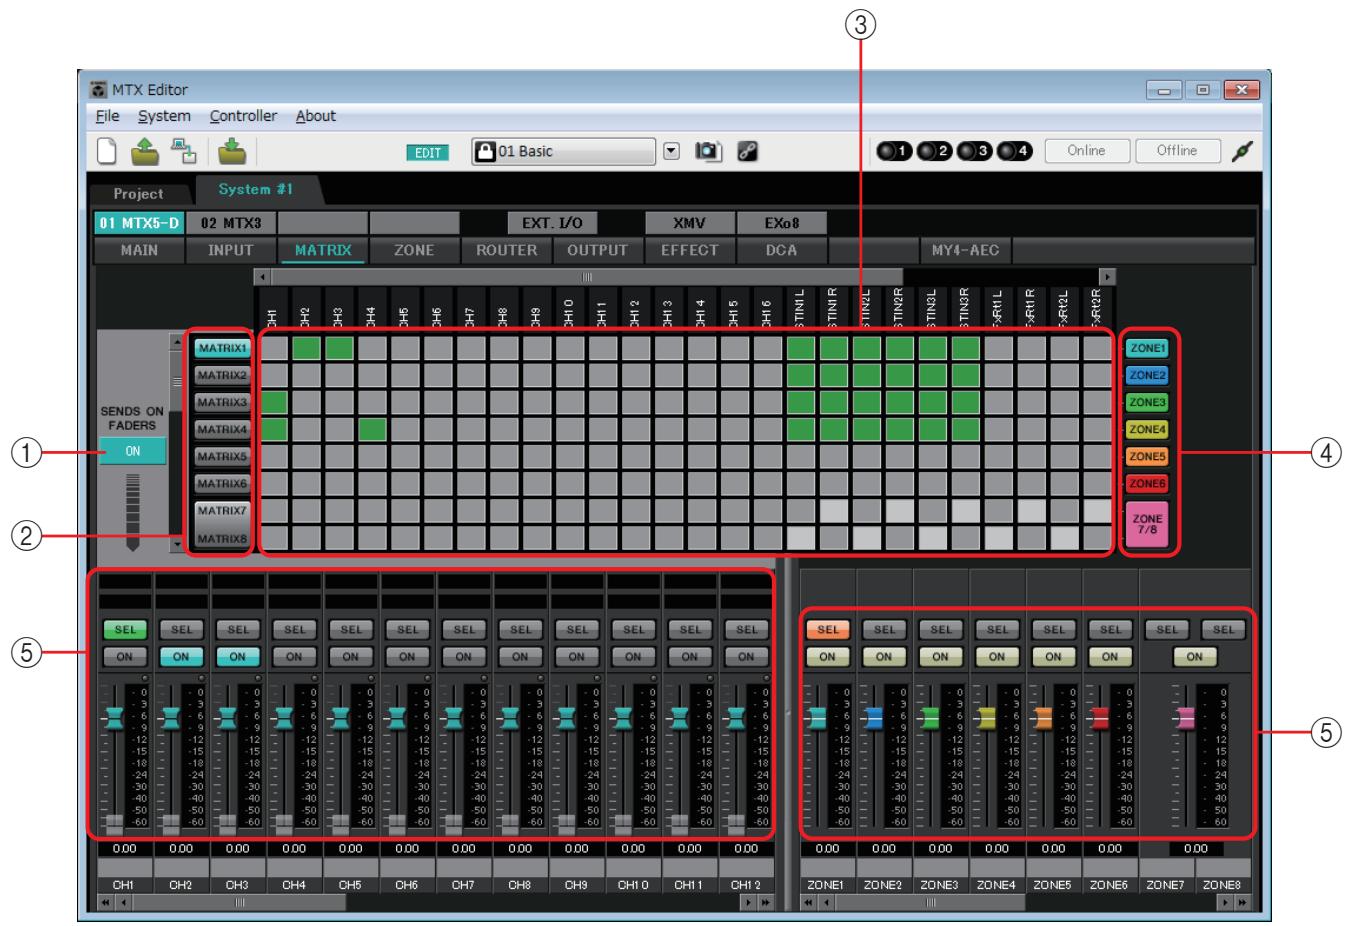Click the 01 Basic preset name box
The height and width of the screenshot is (926, 1348).
tap(564, 152)
